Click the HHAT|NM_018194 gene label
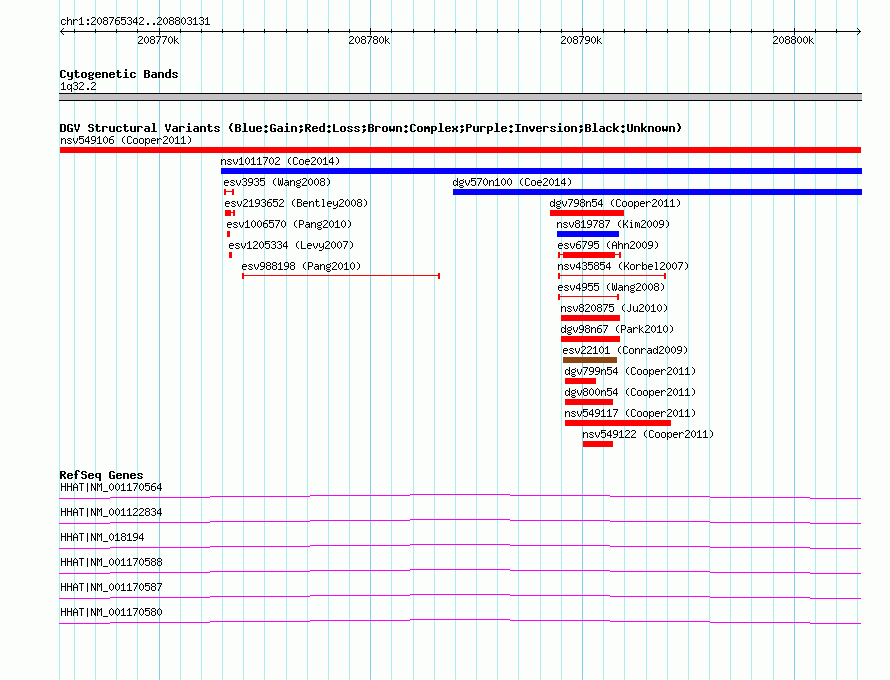 (x=102, y=537)
